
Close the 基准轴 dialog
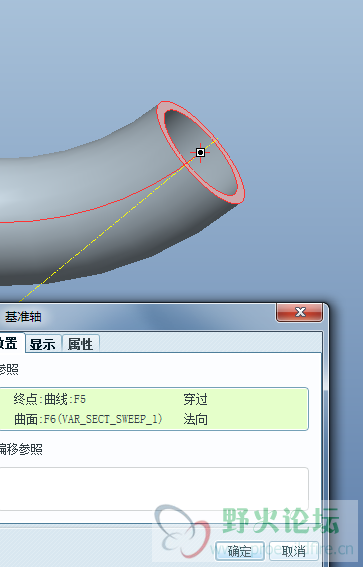299,312
